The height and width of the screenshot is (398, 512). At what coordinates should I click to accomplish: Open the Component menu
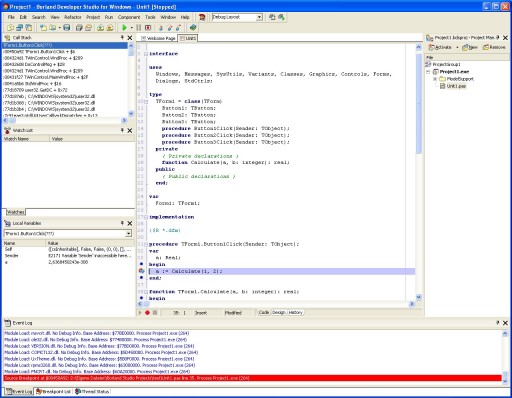[129, 17]
